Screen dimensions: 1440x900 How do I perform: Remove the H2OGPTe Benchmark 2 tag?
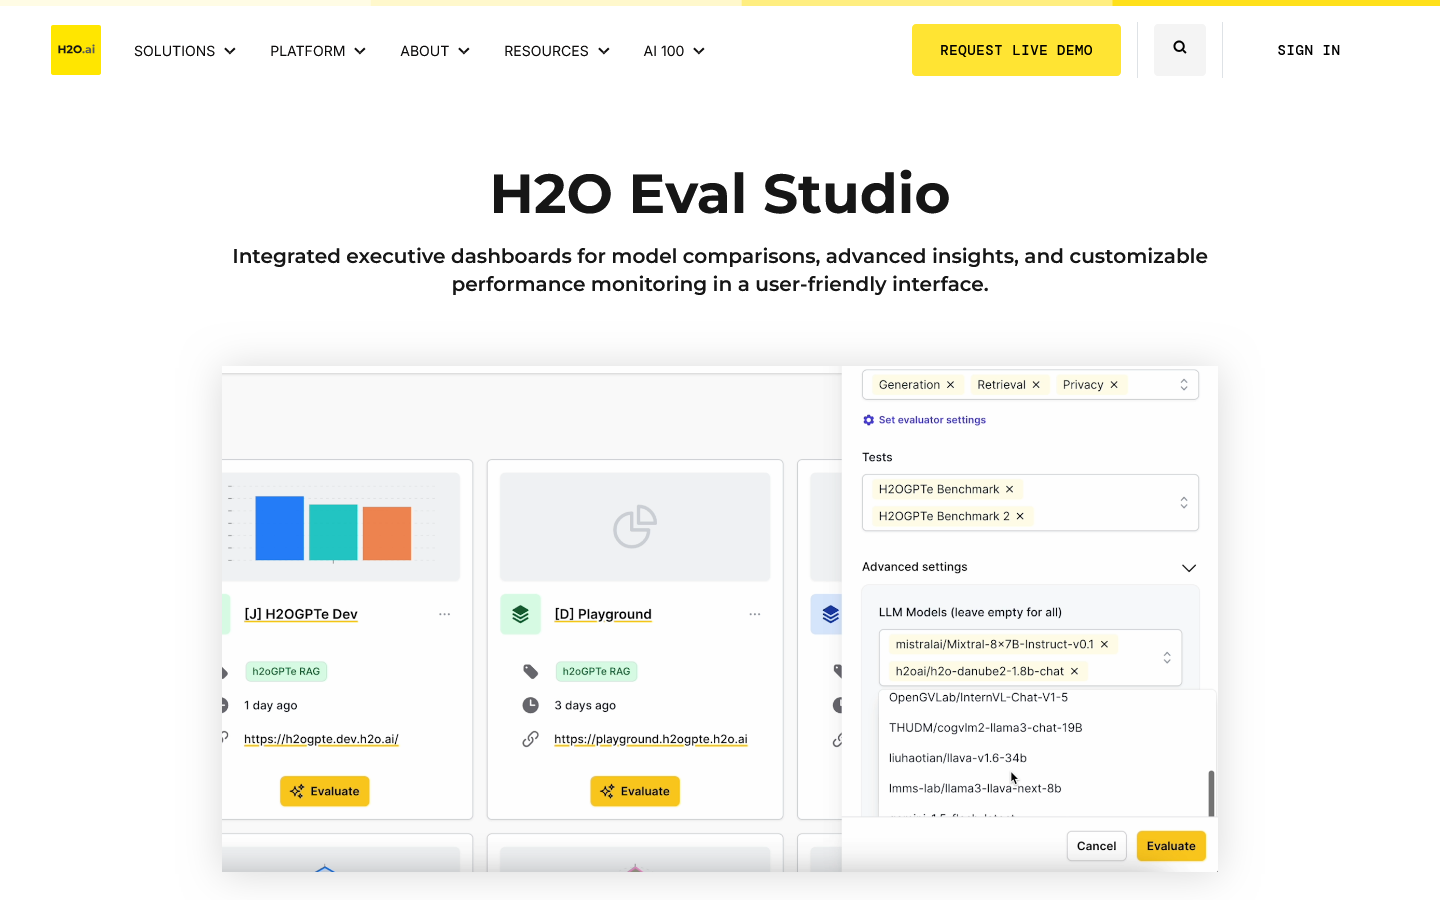click(x=1020, y=516)
